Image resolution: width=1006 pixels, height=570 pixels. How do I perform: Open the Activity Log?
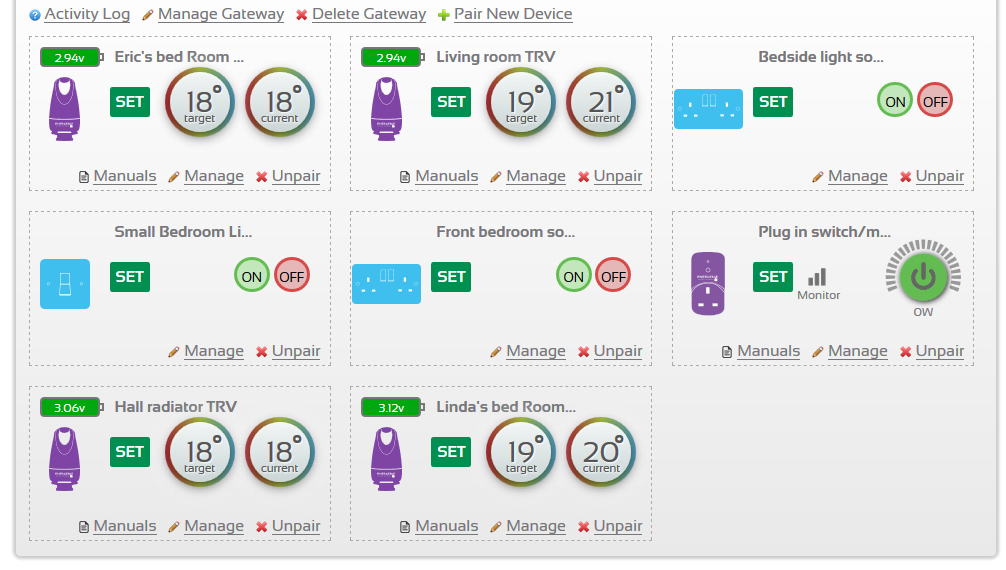pos(87,14)
